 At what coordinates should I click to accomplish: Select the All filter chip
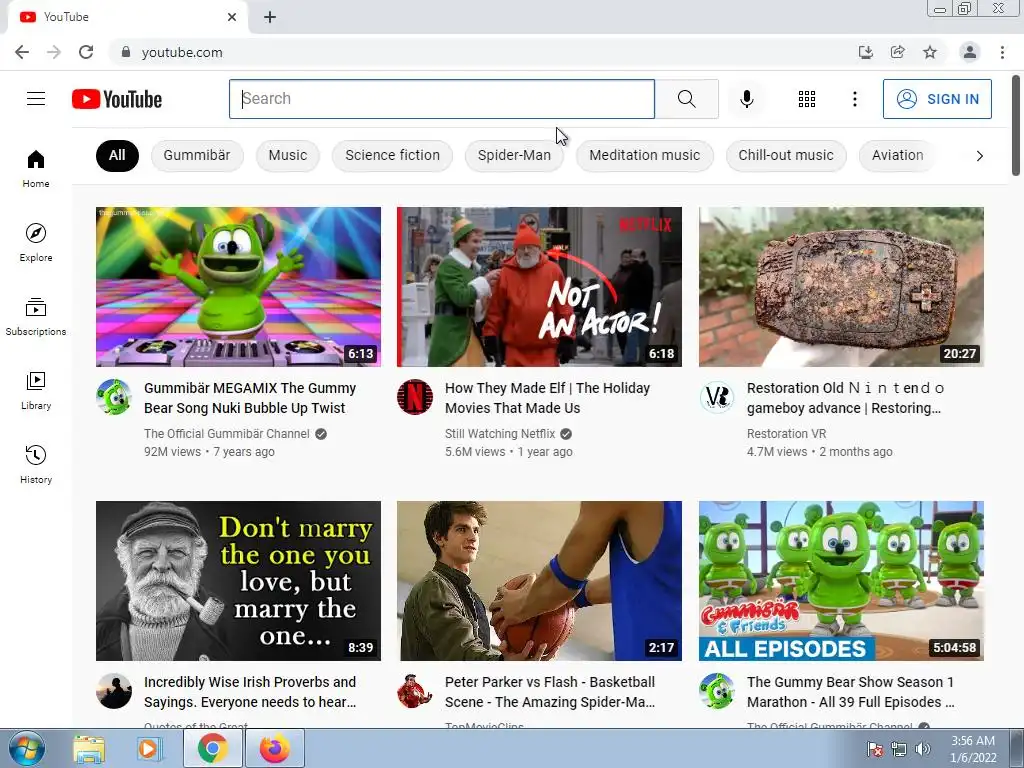coord(117,155)
